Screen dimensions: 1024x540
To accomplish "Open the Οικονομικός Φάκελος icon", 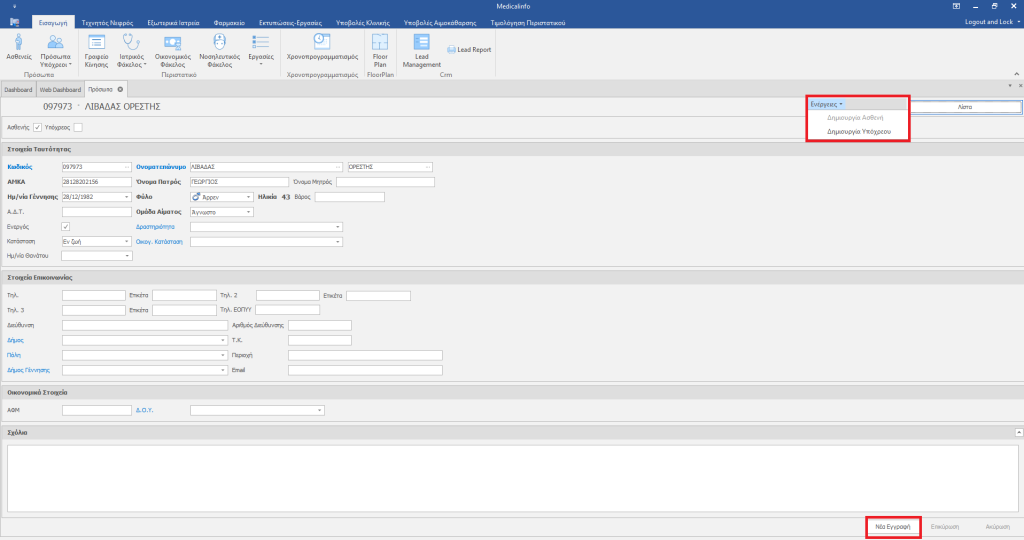I will pos(172,42).
